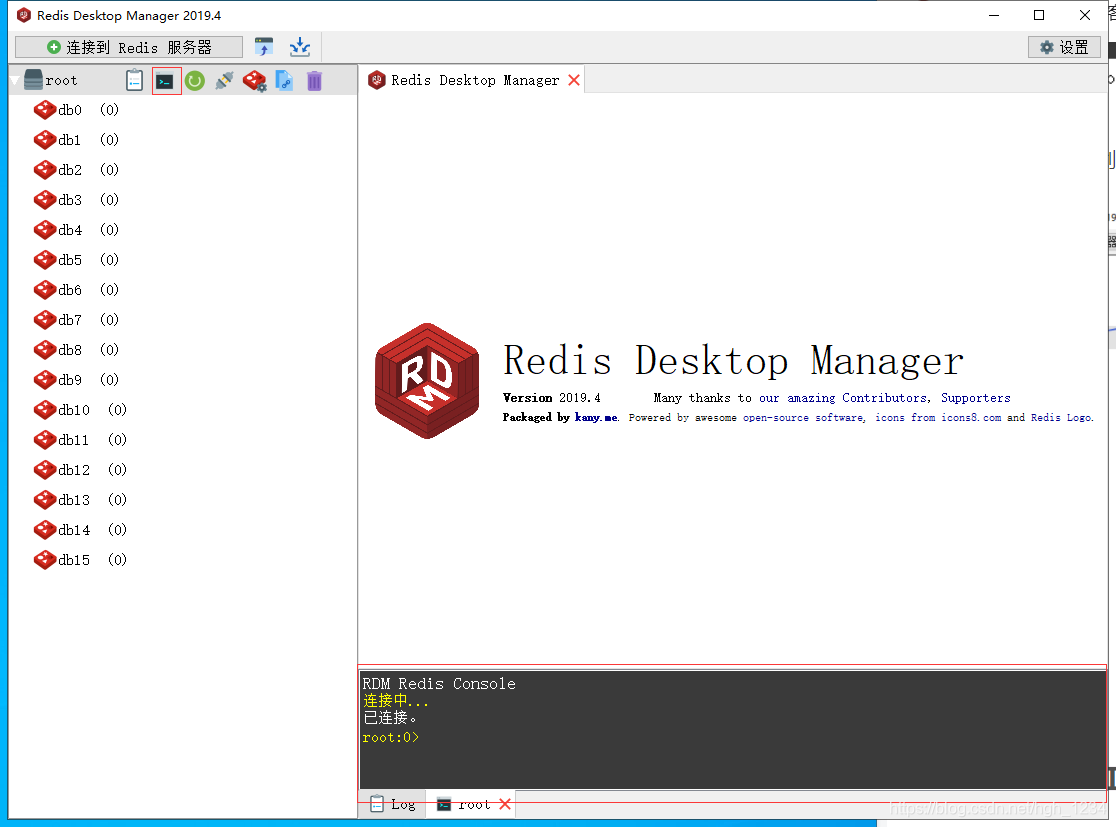Image resolution: width=1116 pixels, height=827 pixels.
Task: Click the red cube icon beside db5
Action: [45, 260]
